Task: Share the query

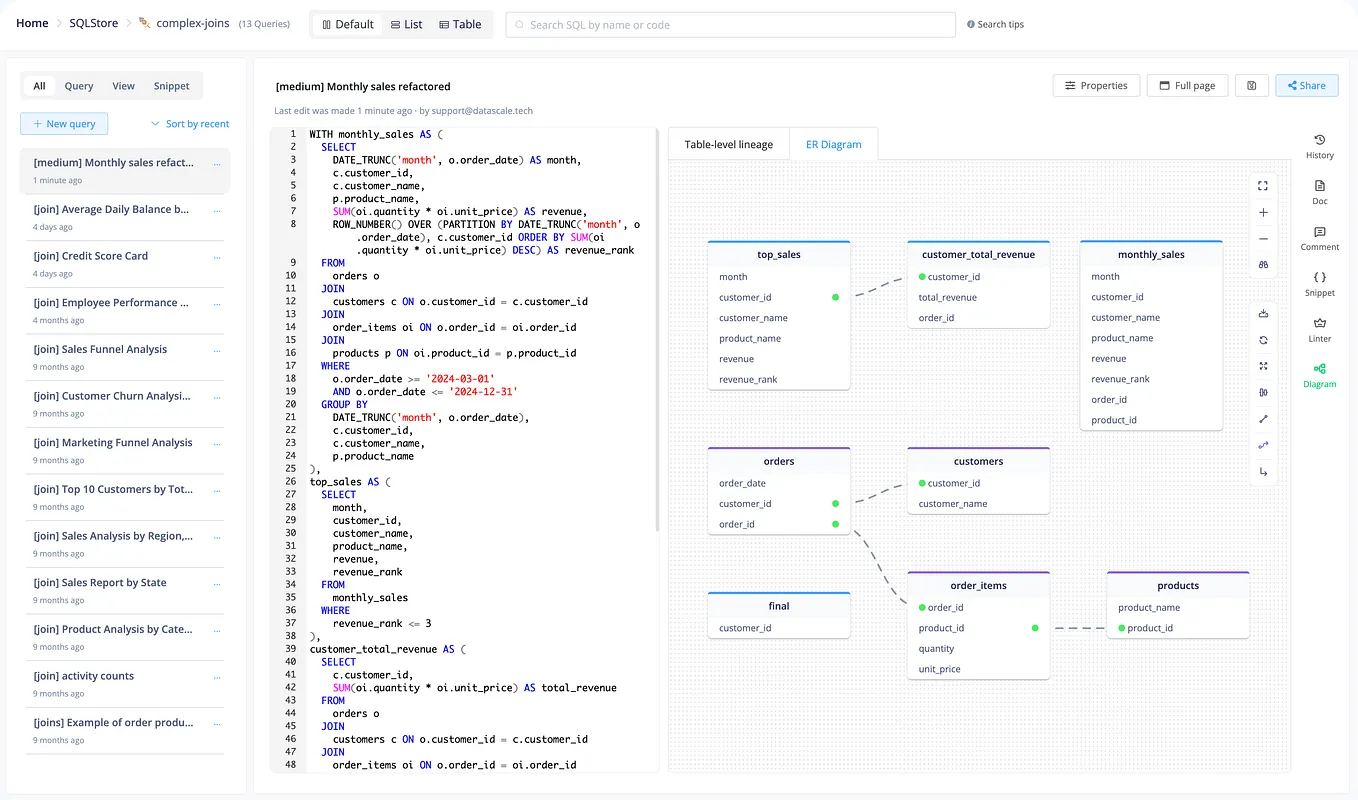Action: [x=1306, y=86]
